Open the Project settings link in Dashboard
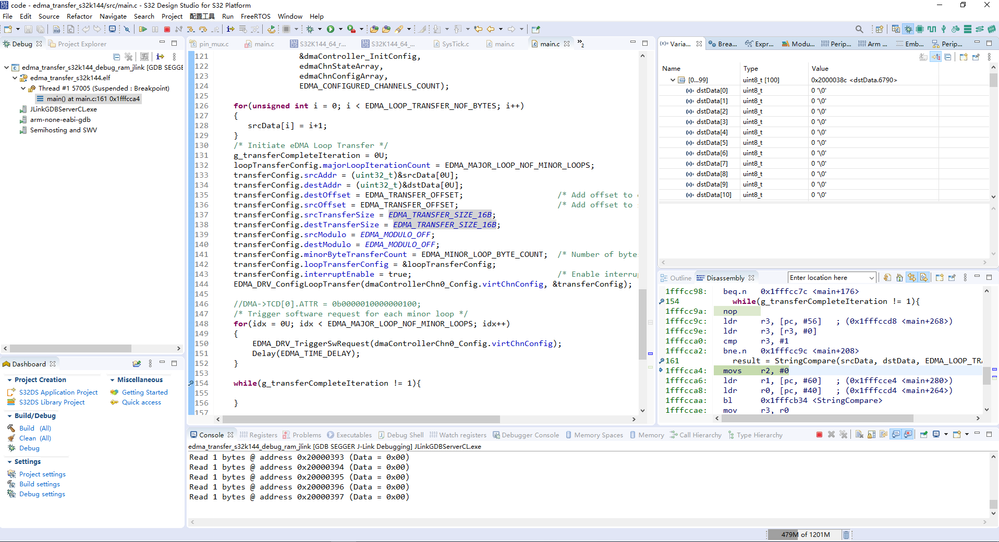999x542 pixels. (42, 474)
